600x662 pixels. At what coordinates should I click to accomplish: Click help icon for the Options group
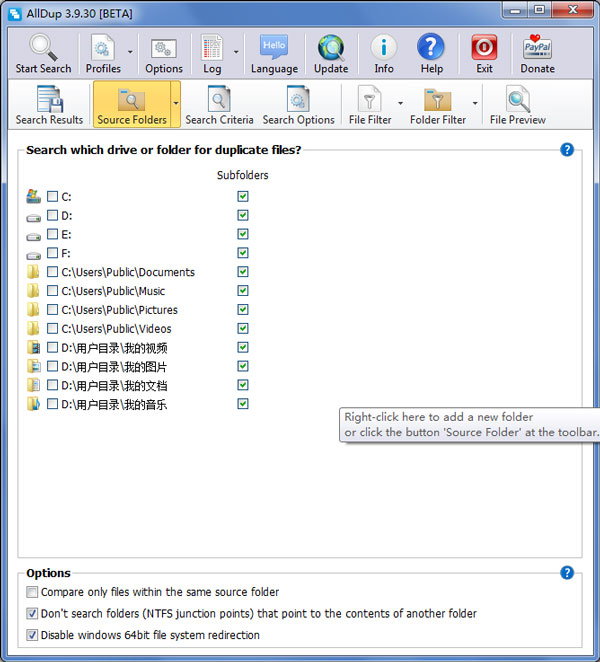[567, 573]
